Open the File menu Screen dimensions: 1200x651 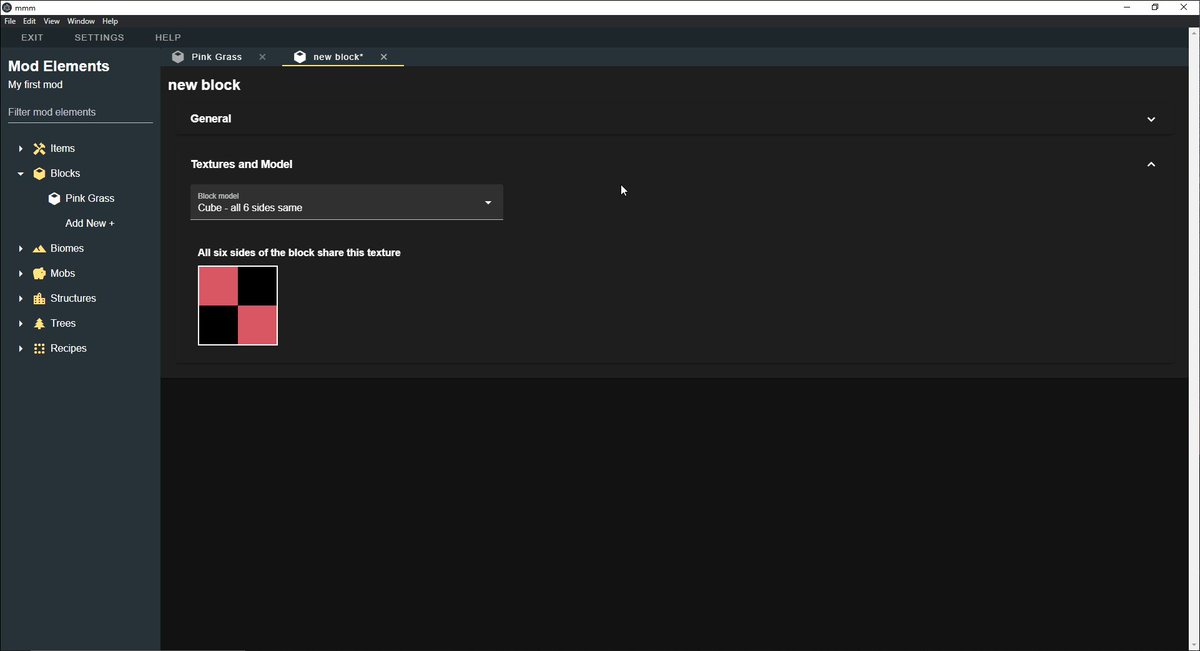pos(10,21)
